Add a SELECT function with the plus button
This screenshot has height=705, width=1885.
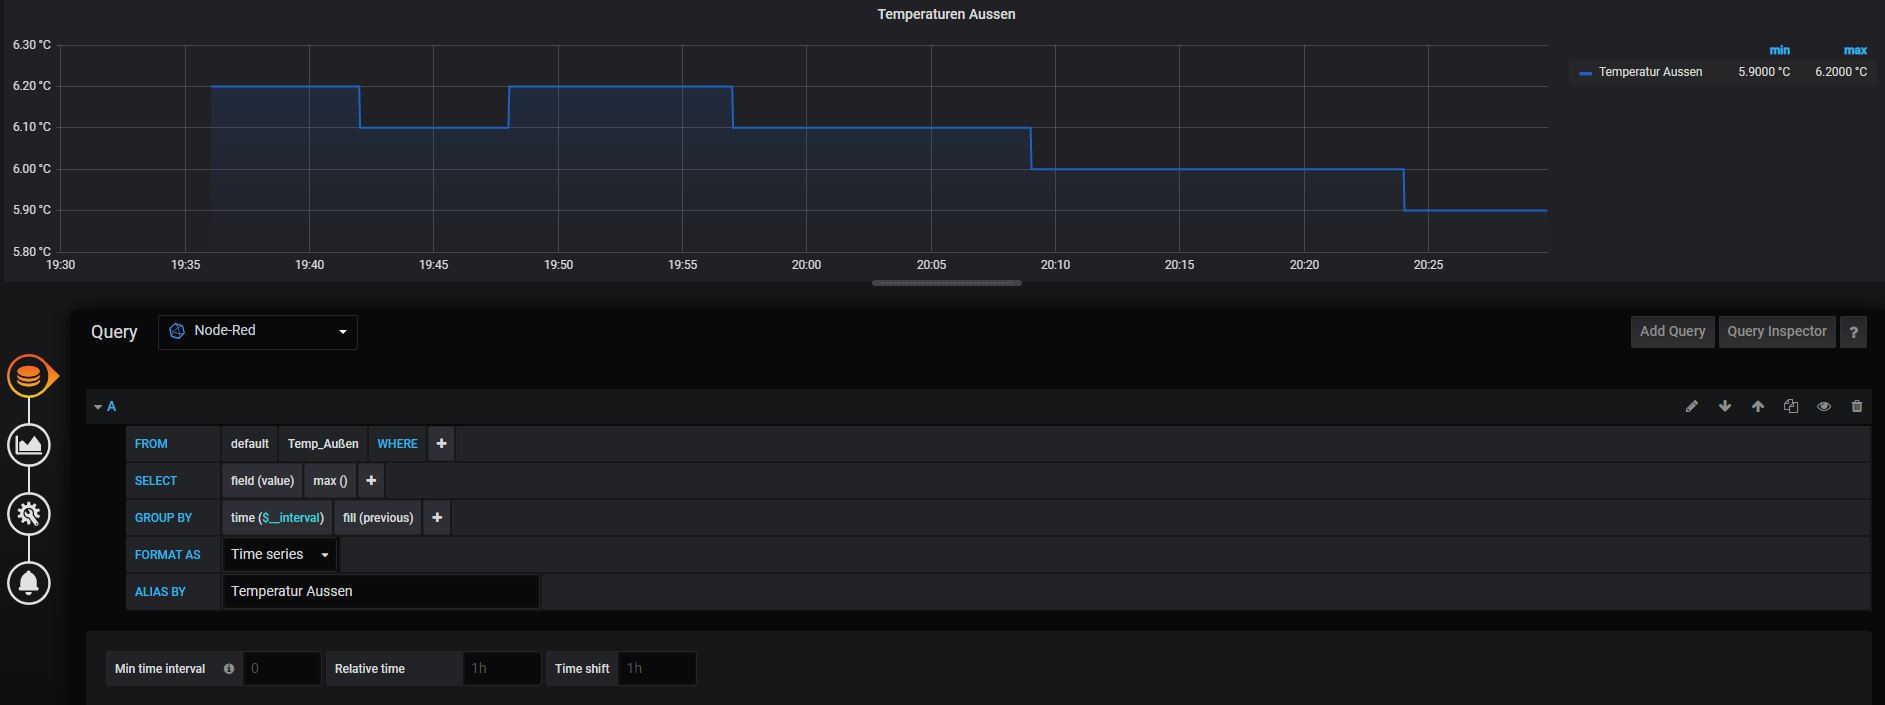point(371,481)
